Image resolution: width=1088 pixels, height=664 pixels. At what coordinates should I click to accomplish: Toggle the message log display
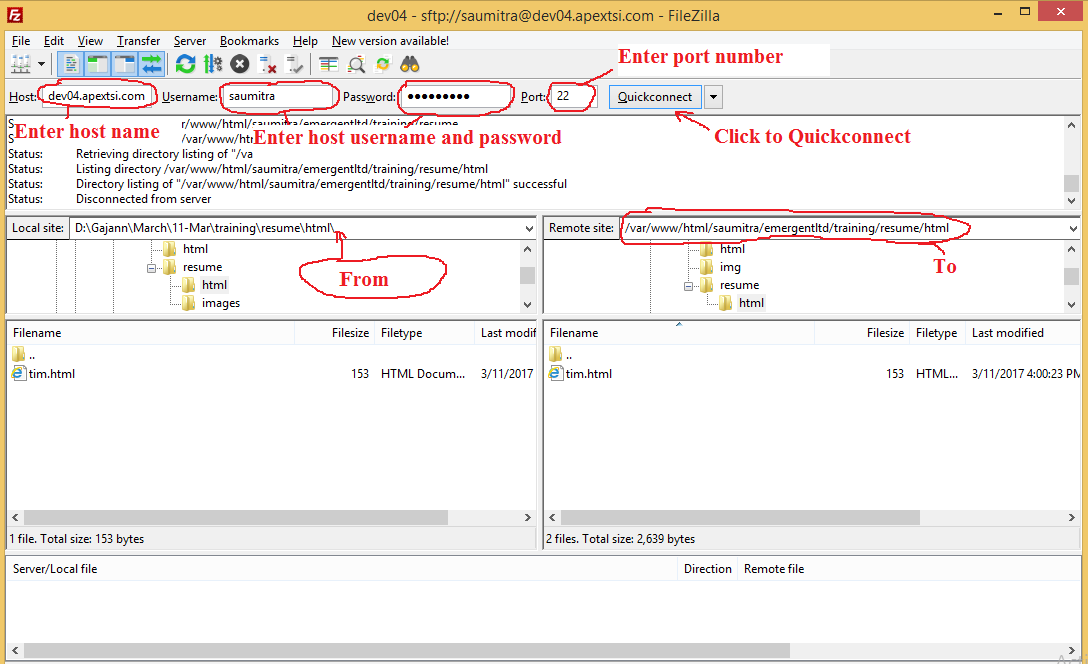[70, 65]
